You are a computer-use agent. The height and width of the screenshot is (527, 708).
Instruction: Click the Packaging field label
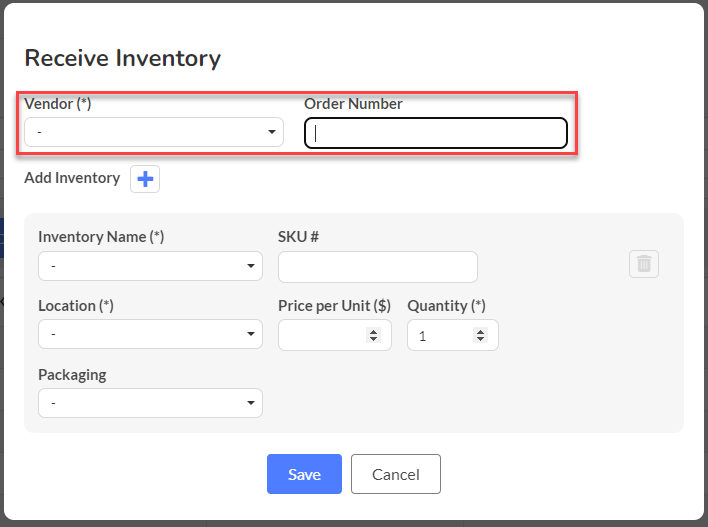72,375
